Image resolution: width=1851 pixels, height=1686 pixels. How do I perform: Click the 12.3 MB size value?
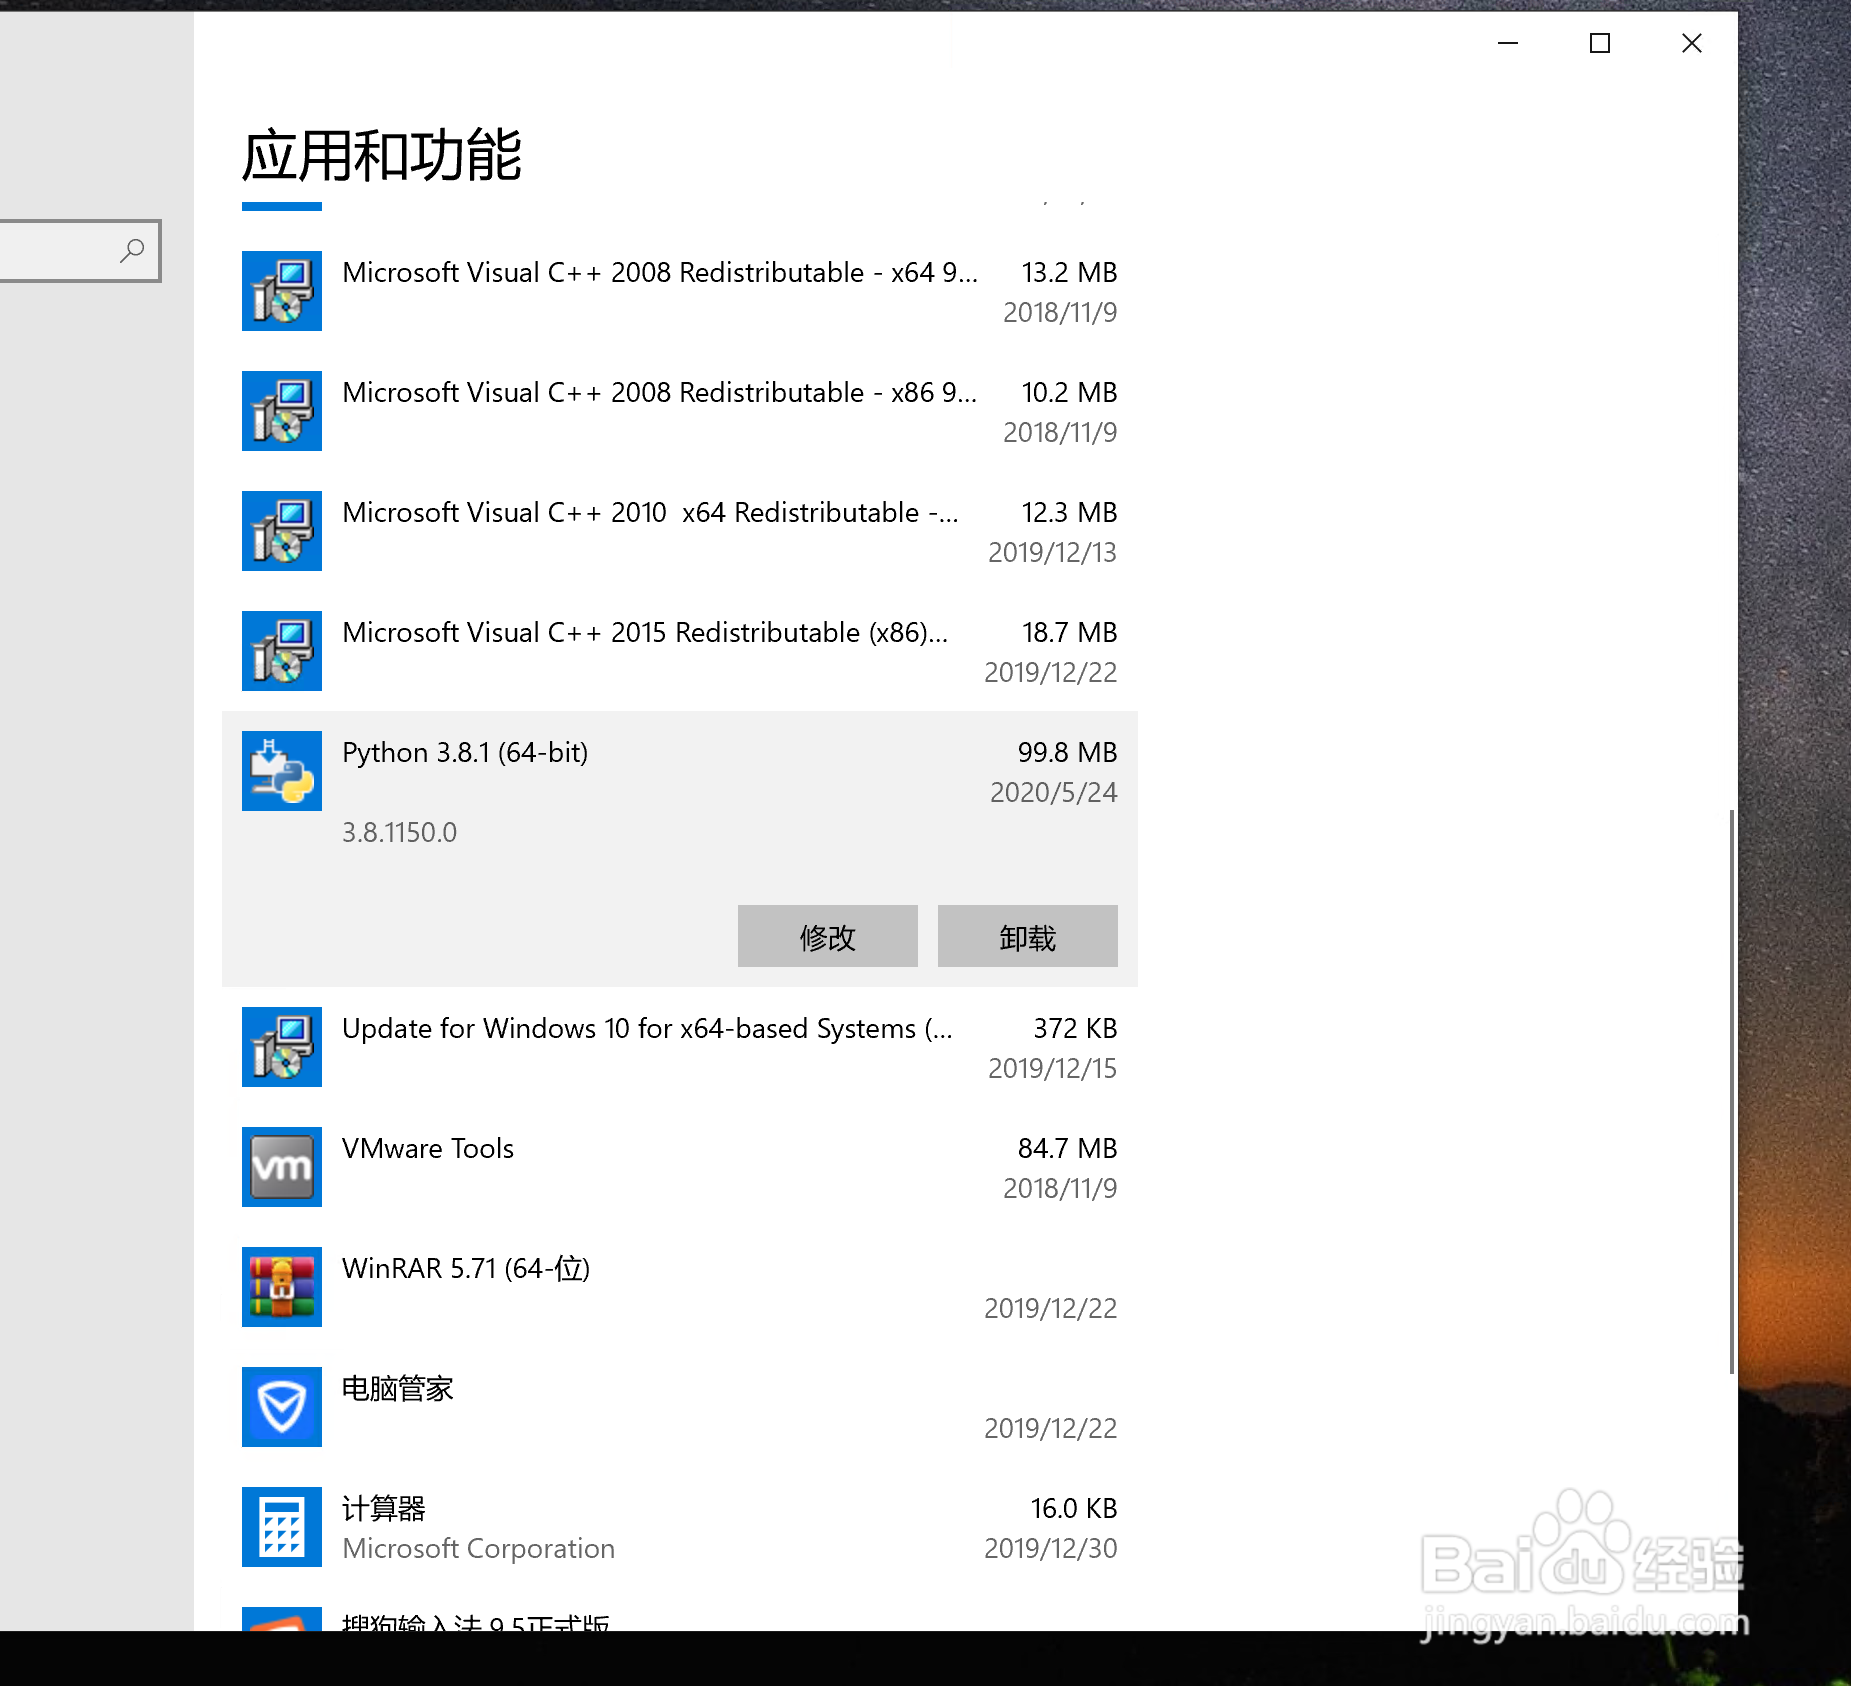pos(1069,512)
